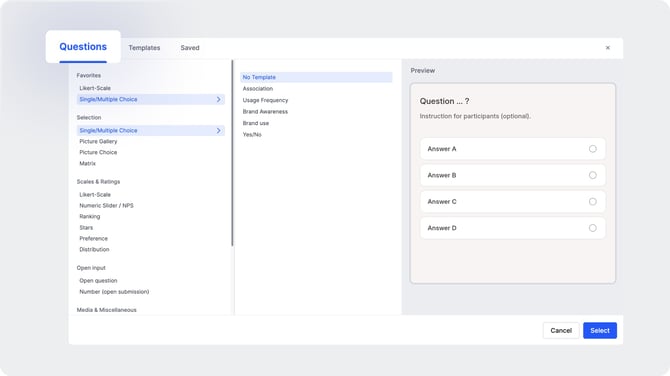Screen dimensions: 670x376
Task: Choose Number (open submission) type
Action: pos(114,292)
